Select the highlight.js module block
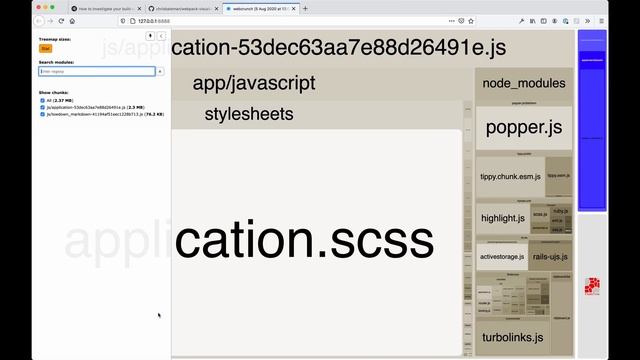 pos(503,218)
